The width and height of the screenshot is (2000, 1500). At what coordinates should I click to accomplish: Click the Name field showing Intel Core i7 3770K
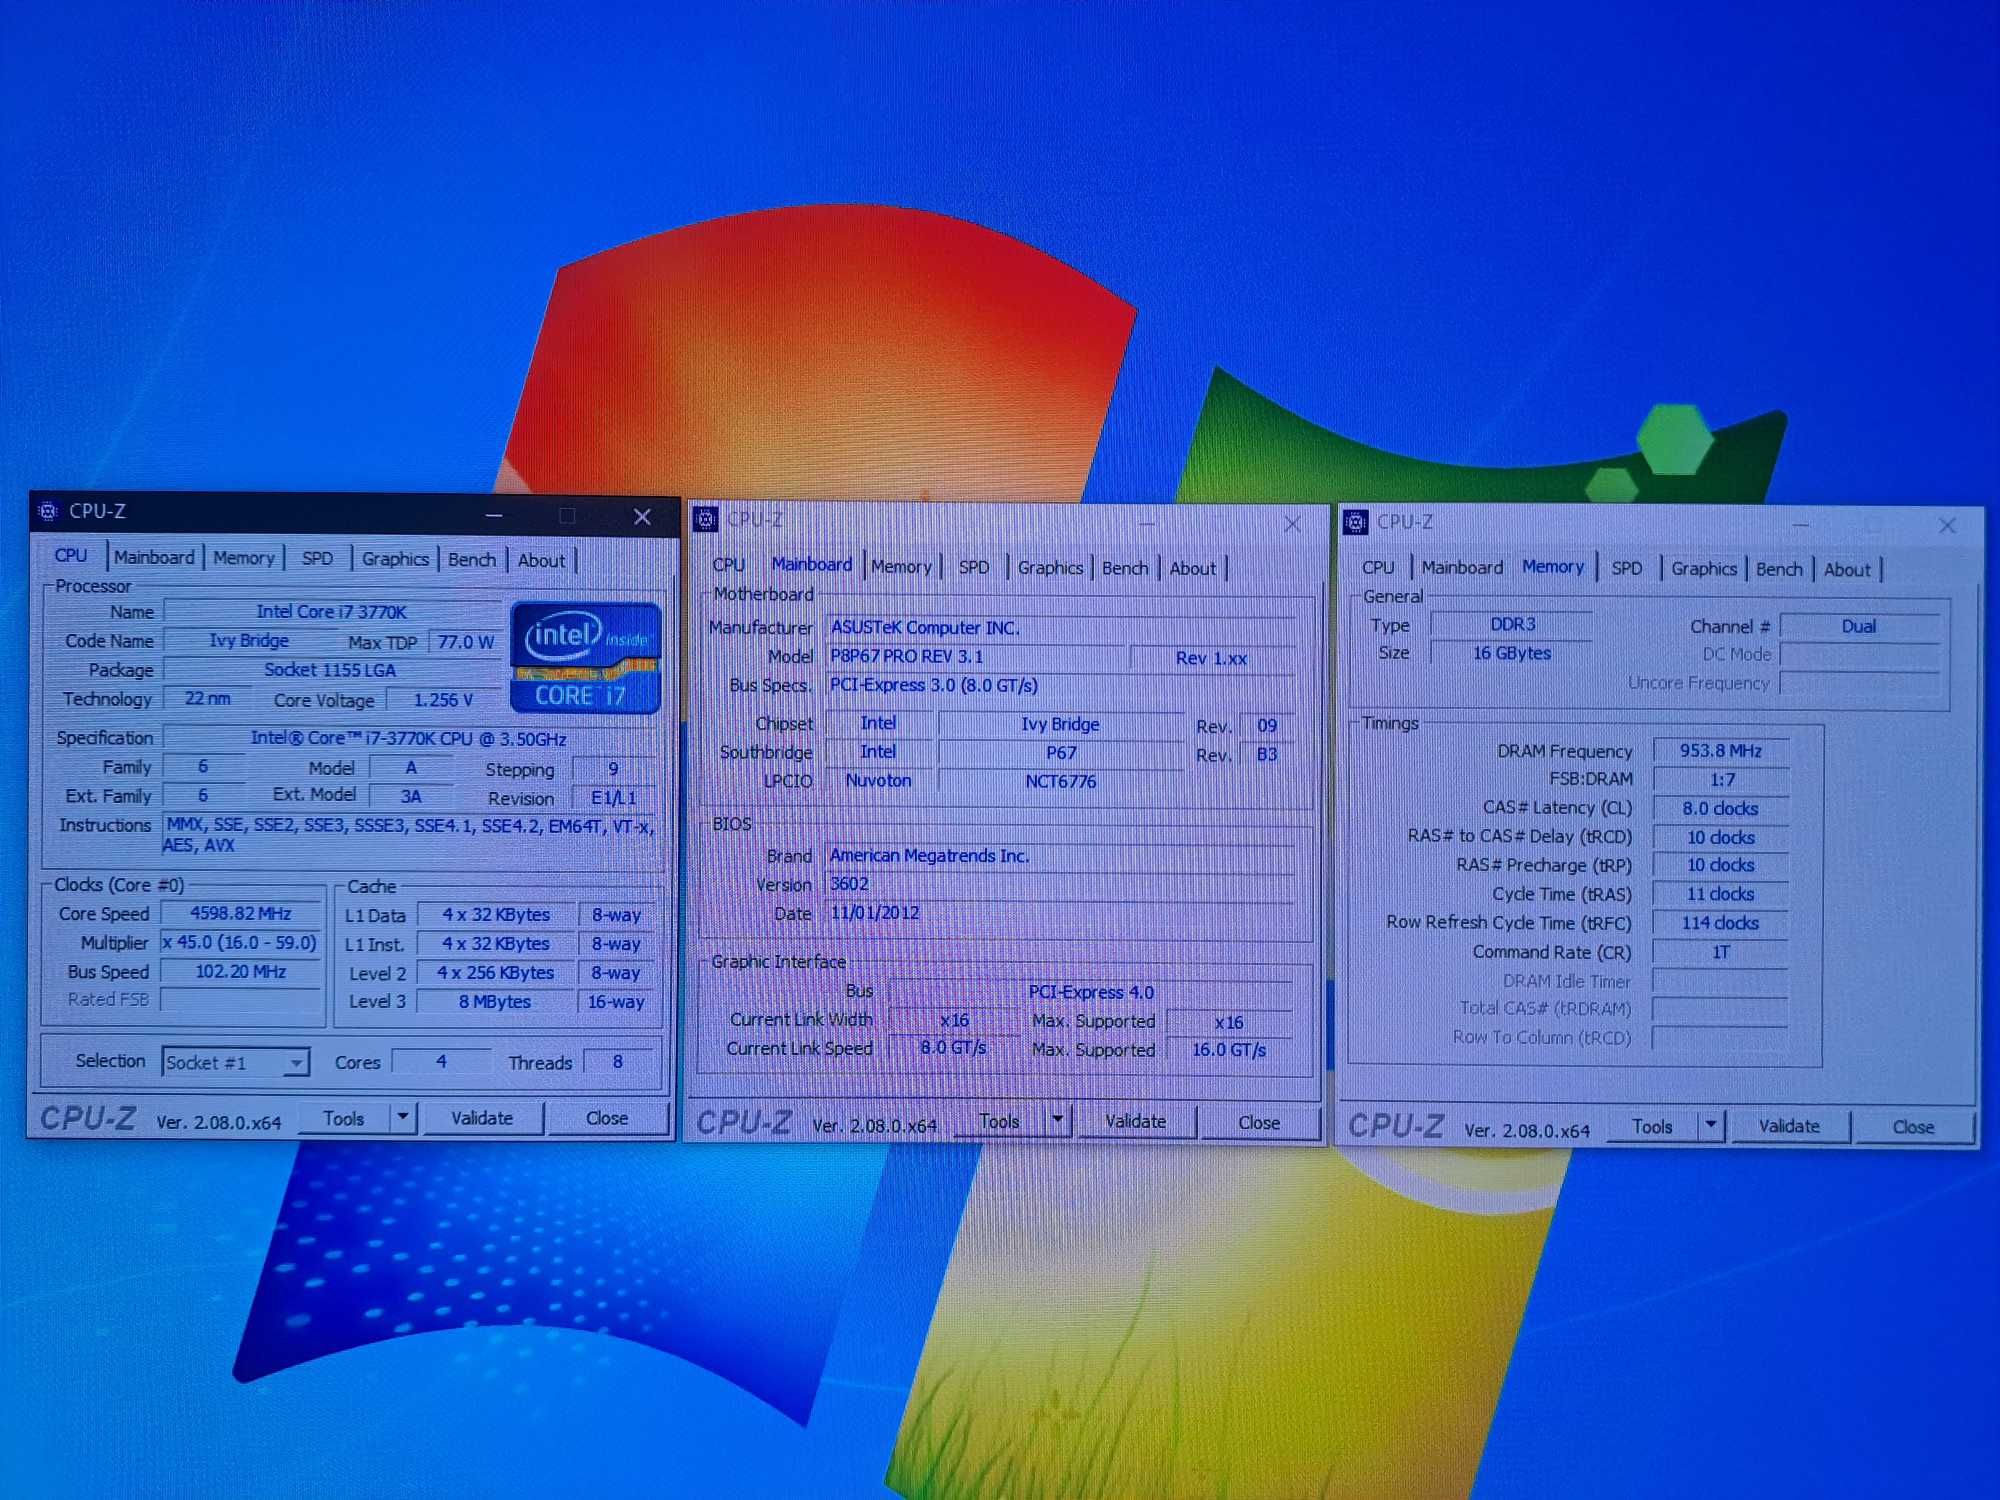coord(332,611)
